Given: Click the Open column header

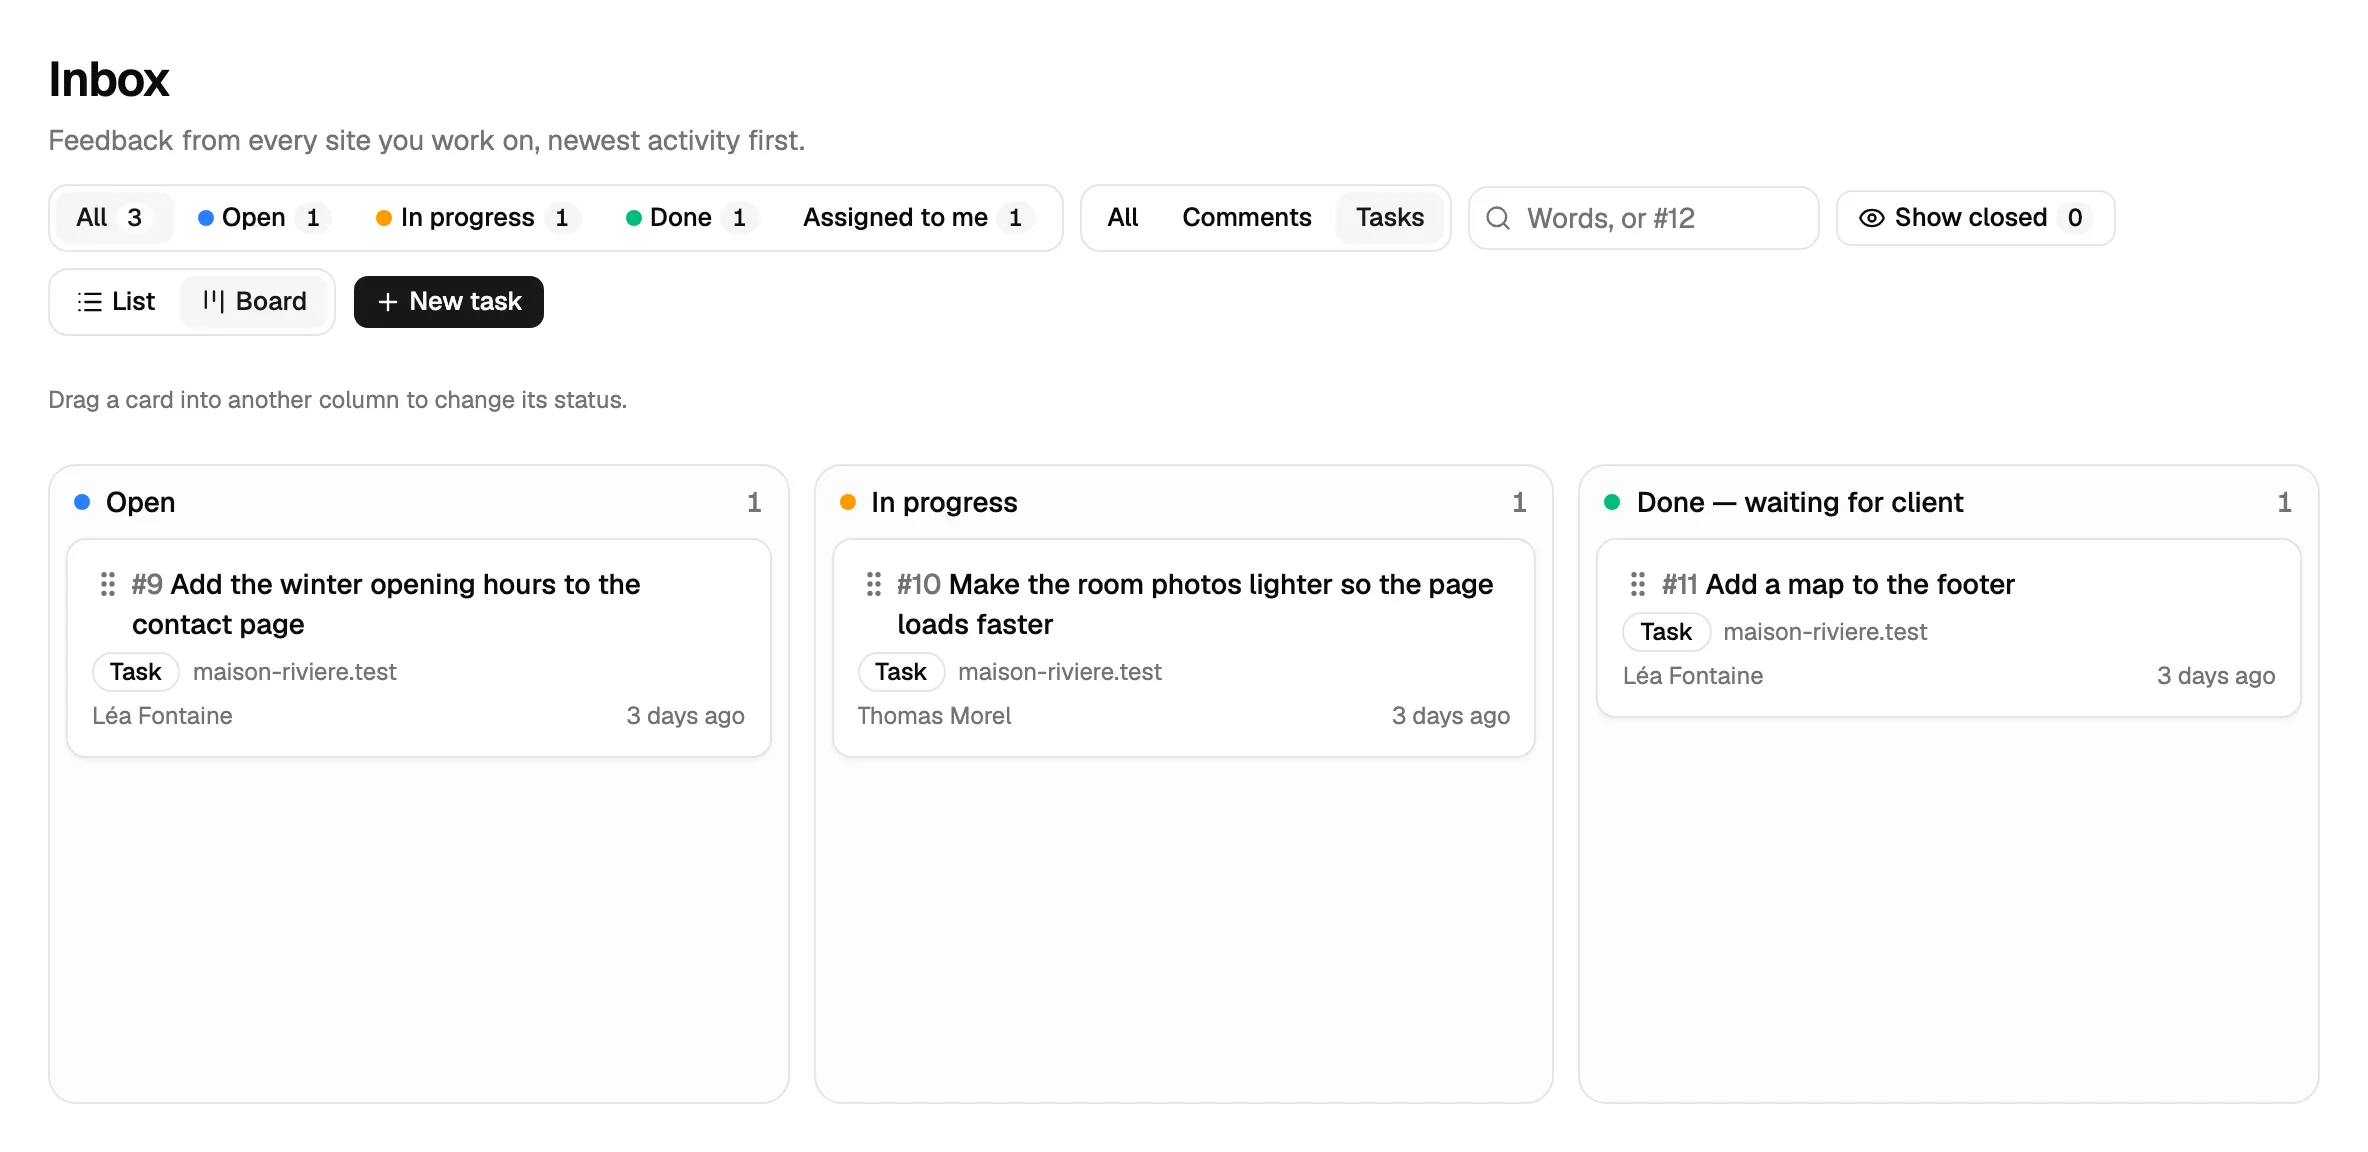Looking at the screenshot, I should 140,502.
